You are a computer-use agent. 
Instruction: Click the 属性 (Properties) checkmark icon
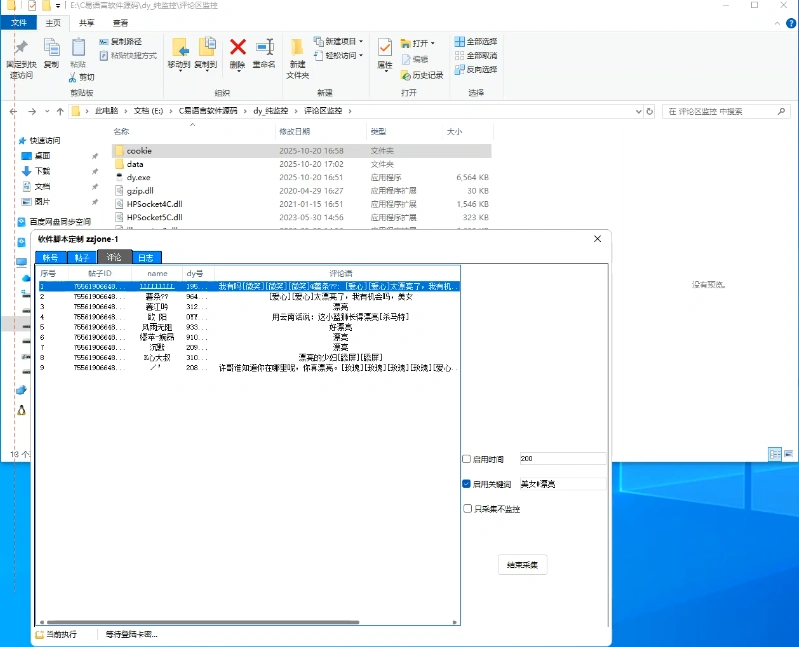click(x=385, y=50)
